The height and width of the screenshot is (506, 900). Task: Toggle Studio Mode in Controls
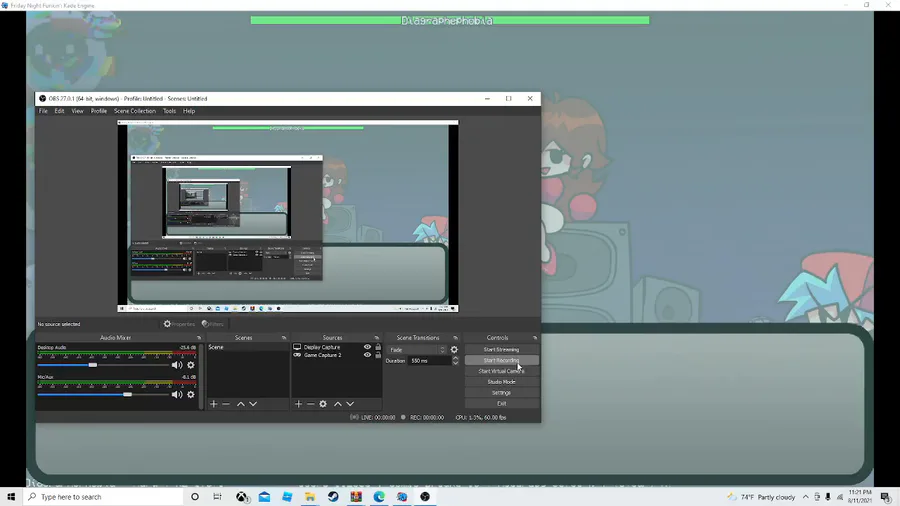(502, 382)
